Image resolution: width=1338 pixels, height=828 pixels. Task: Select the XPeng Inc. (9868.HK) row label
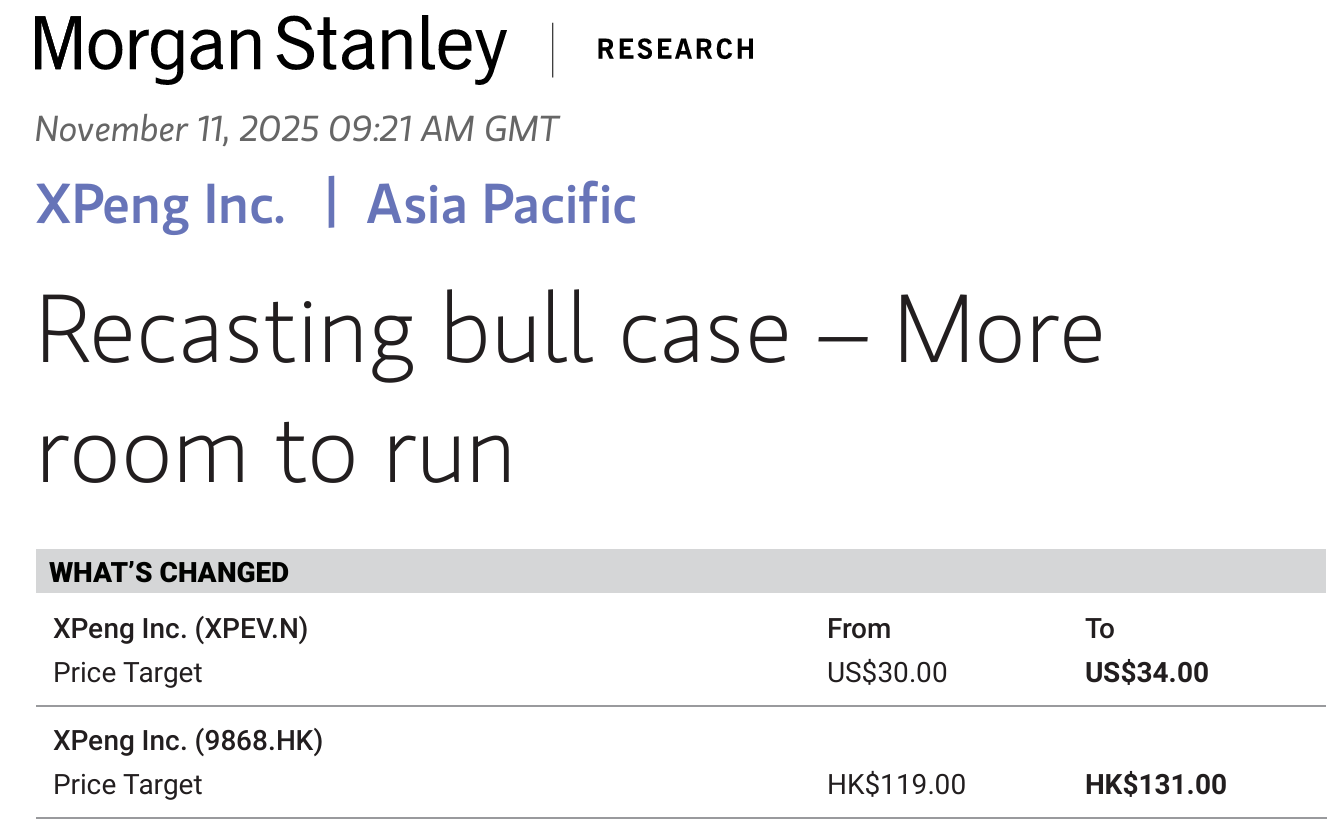coord(188,741)
